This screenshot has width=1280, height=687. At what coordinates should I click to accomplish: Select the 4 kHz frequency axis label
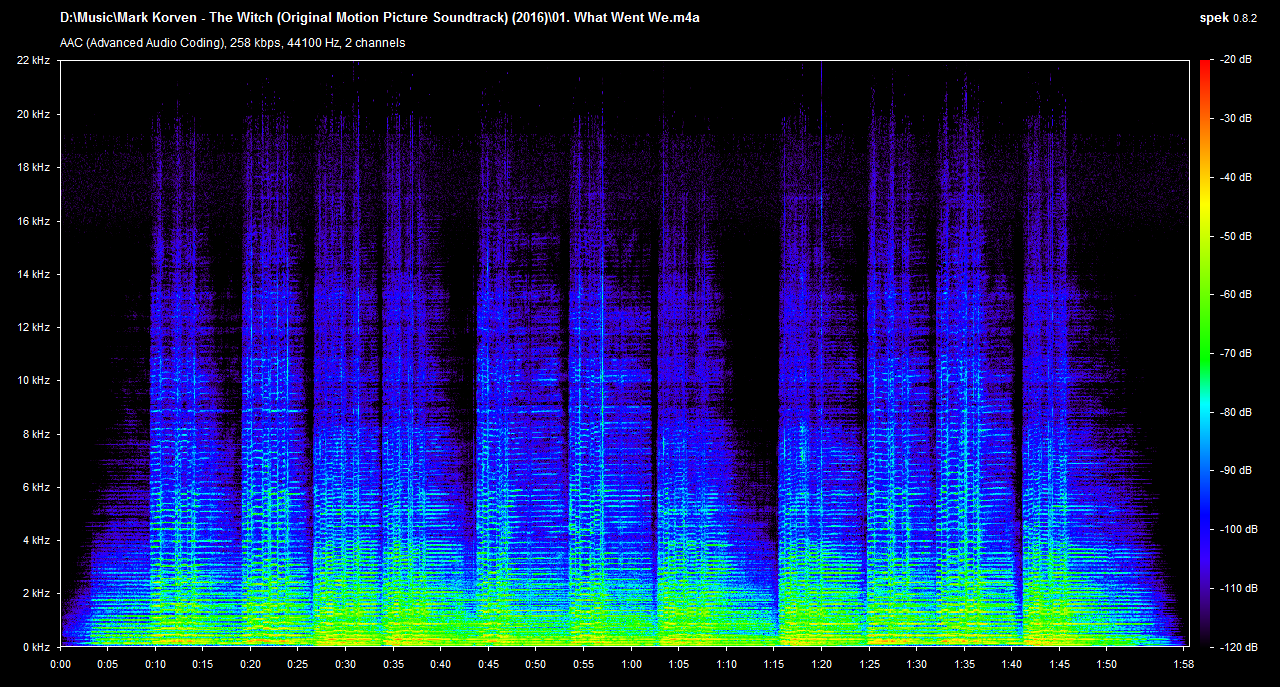click(x=36, y=541)
